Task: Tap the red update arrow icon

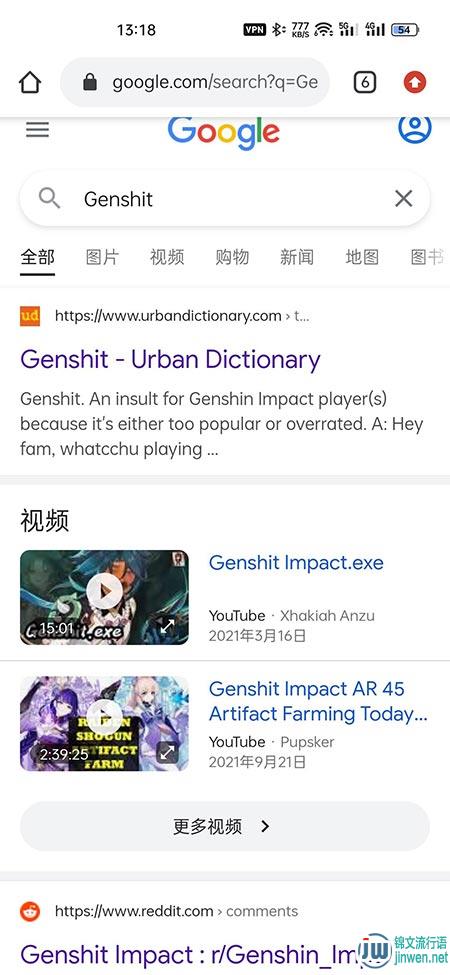Action: click(x=415, y=82)
